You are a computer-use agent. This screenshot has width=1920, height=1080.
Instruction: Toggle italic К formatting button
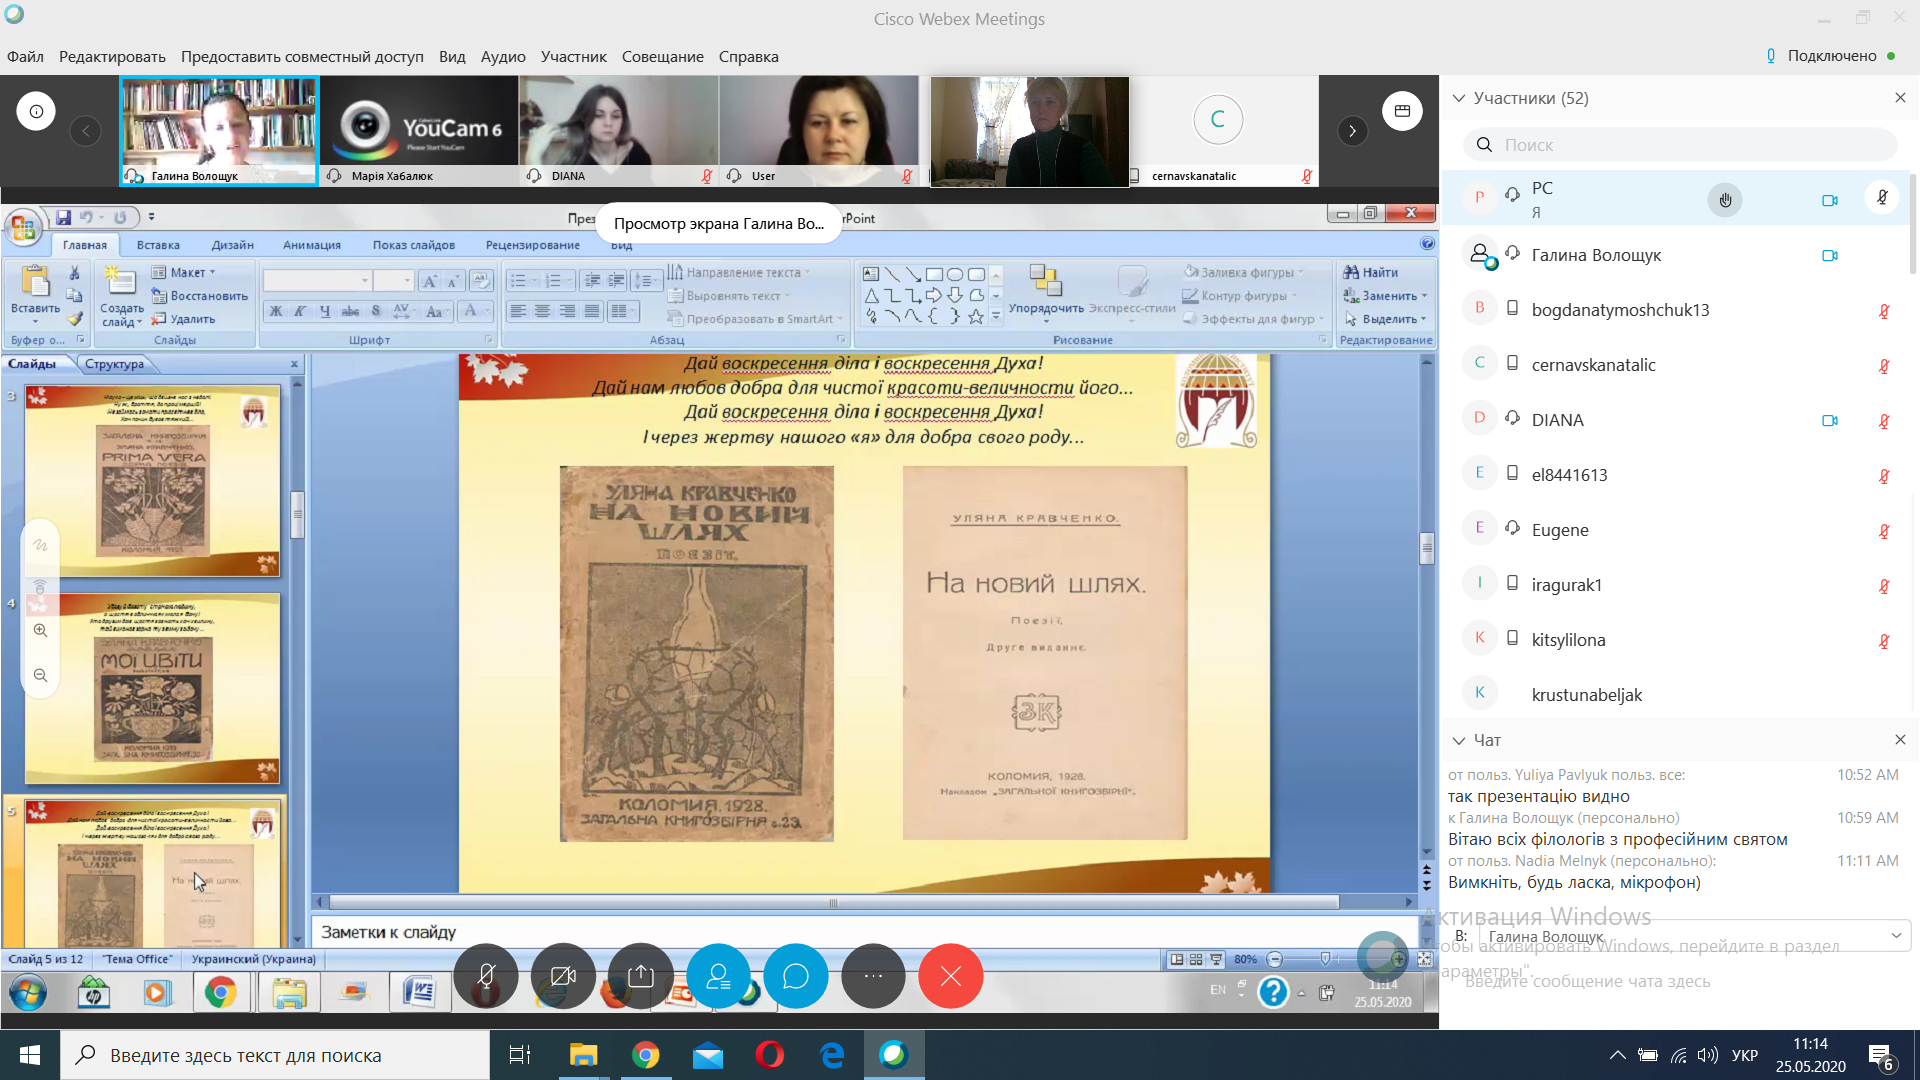pyautogui.click(x=300, y=311)
